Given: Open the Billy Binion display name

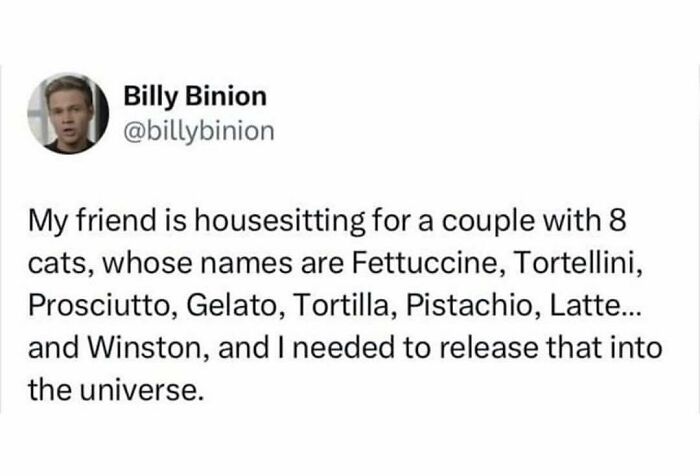Looking at the screenshot, I should click(194, 96).
